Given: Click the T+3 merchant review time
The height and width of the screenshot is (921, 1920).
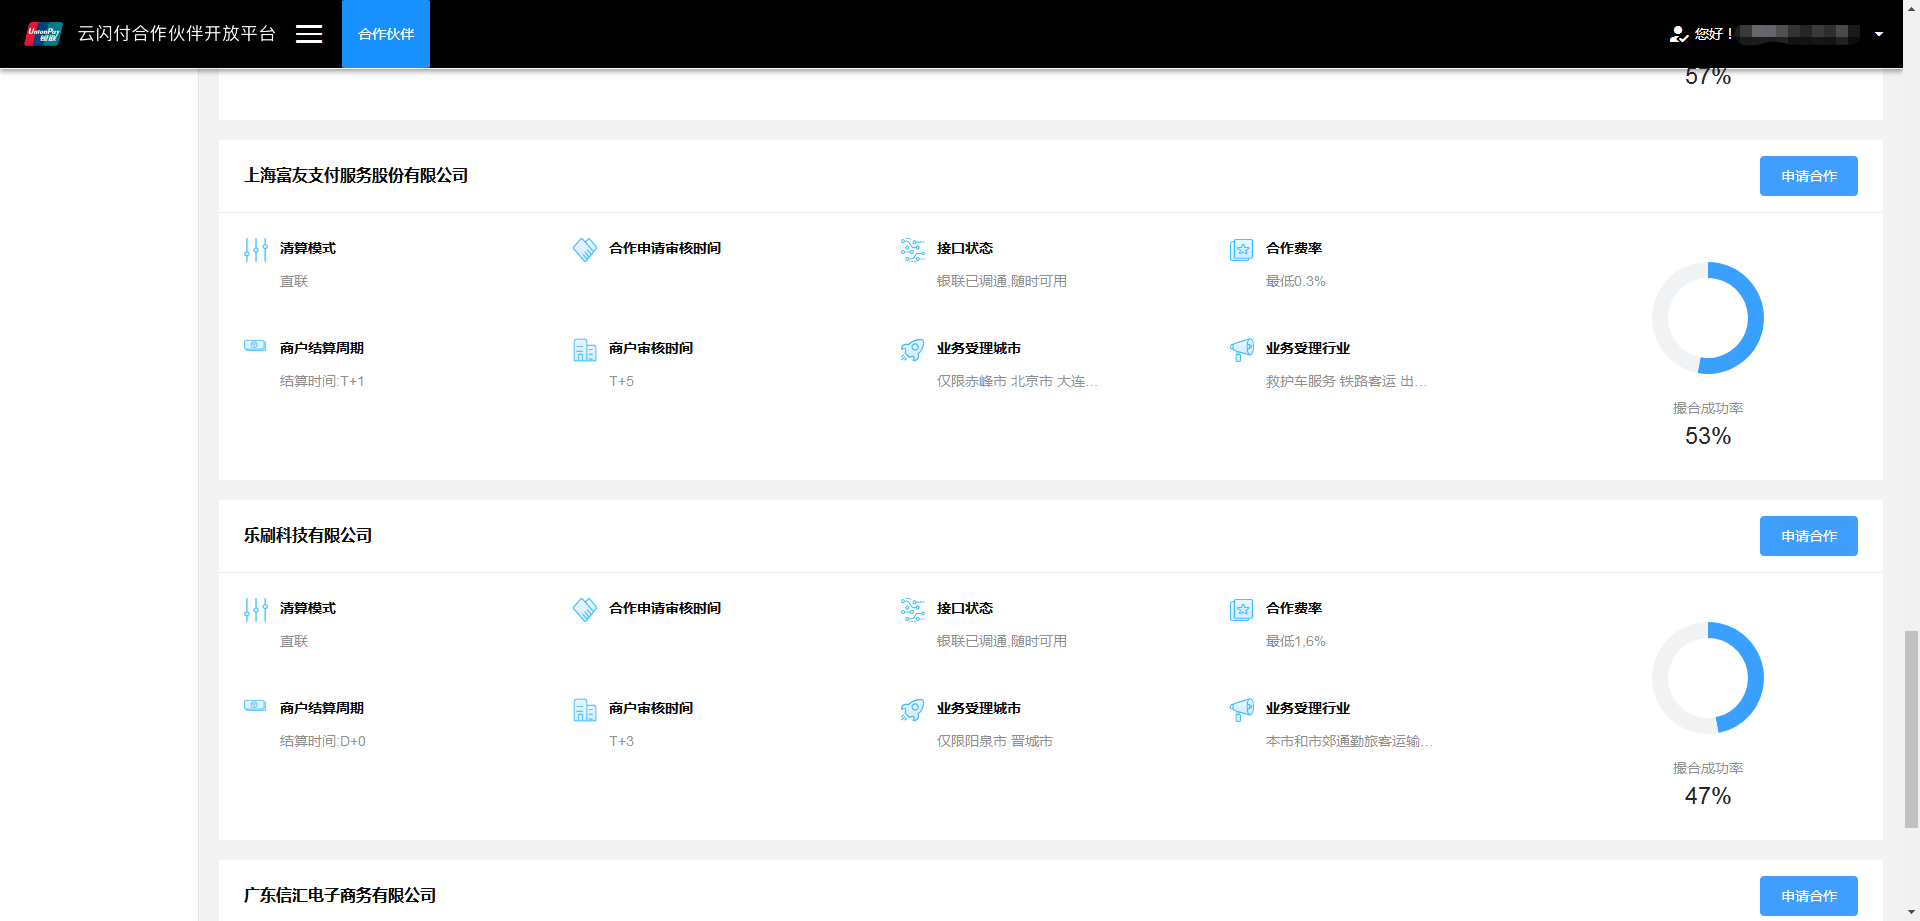Looking at the screenshot, I should [621, 741].
